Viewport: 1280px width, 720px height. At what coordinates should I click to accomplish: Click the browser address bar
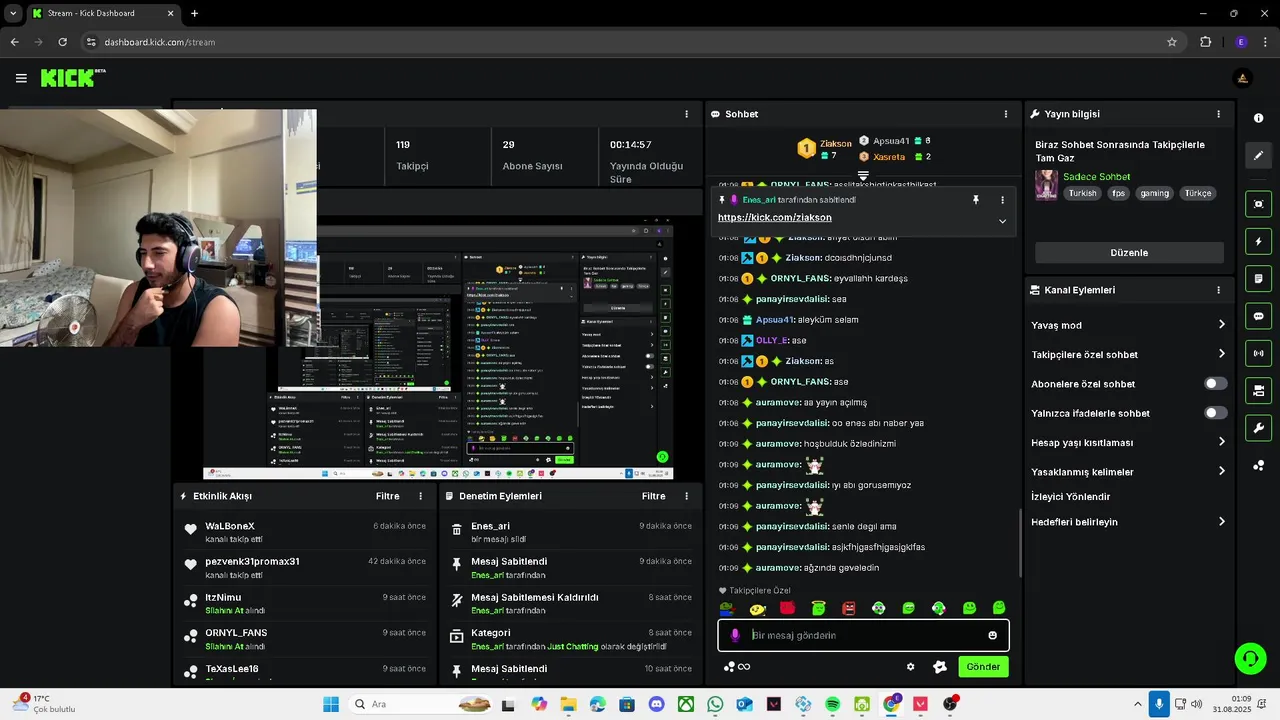(620, 42)
